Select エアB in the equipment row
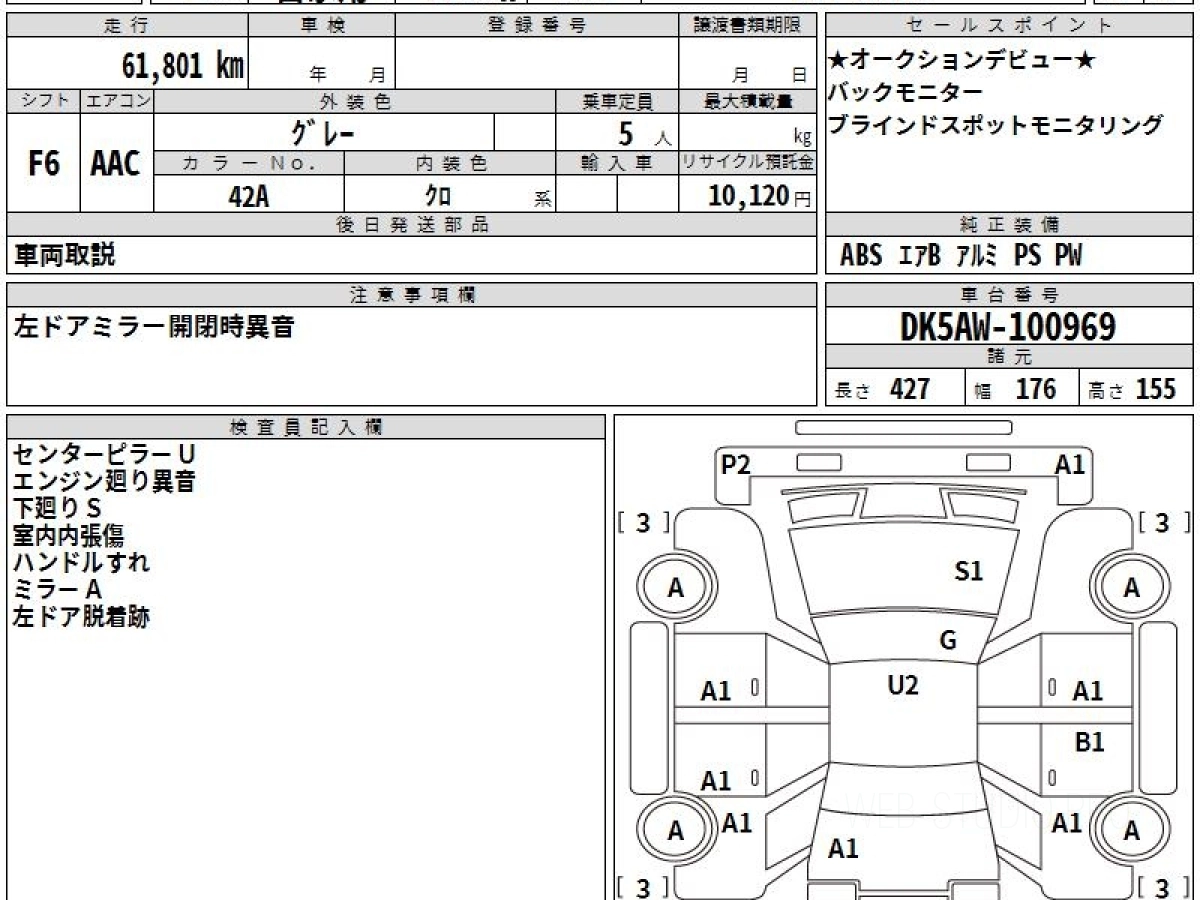The height and width of the screenshot is (900, 1200). (x=919, y=256)
